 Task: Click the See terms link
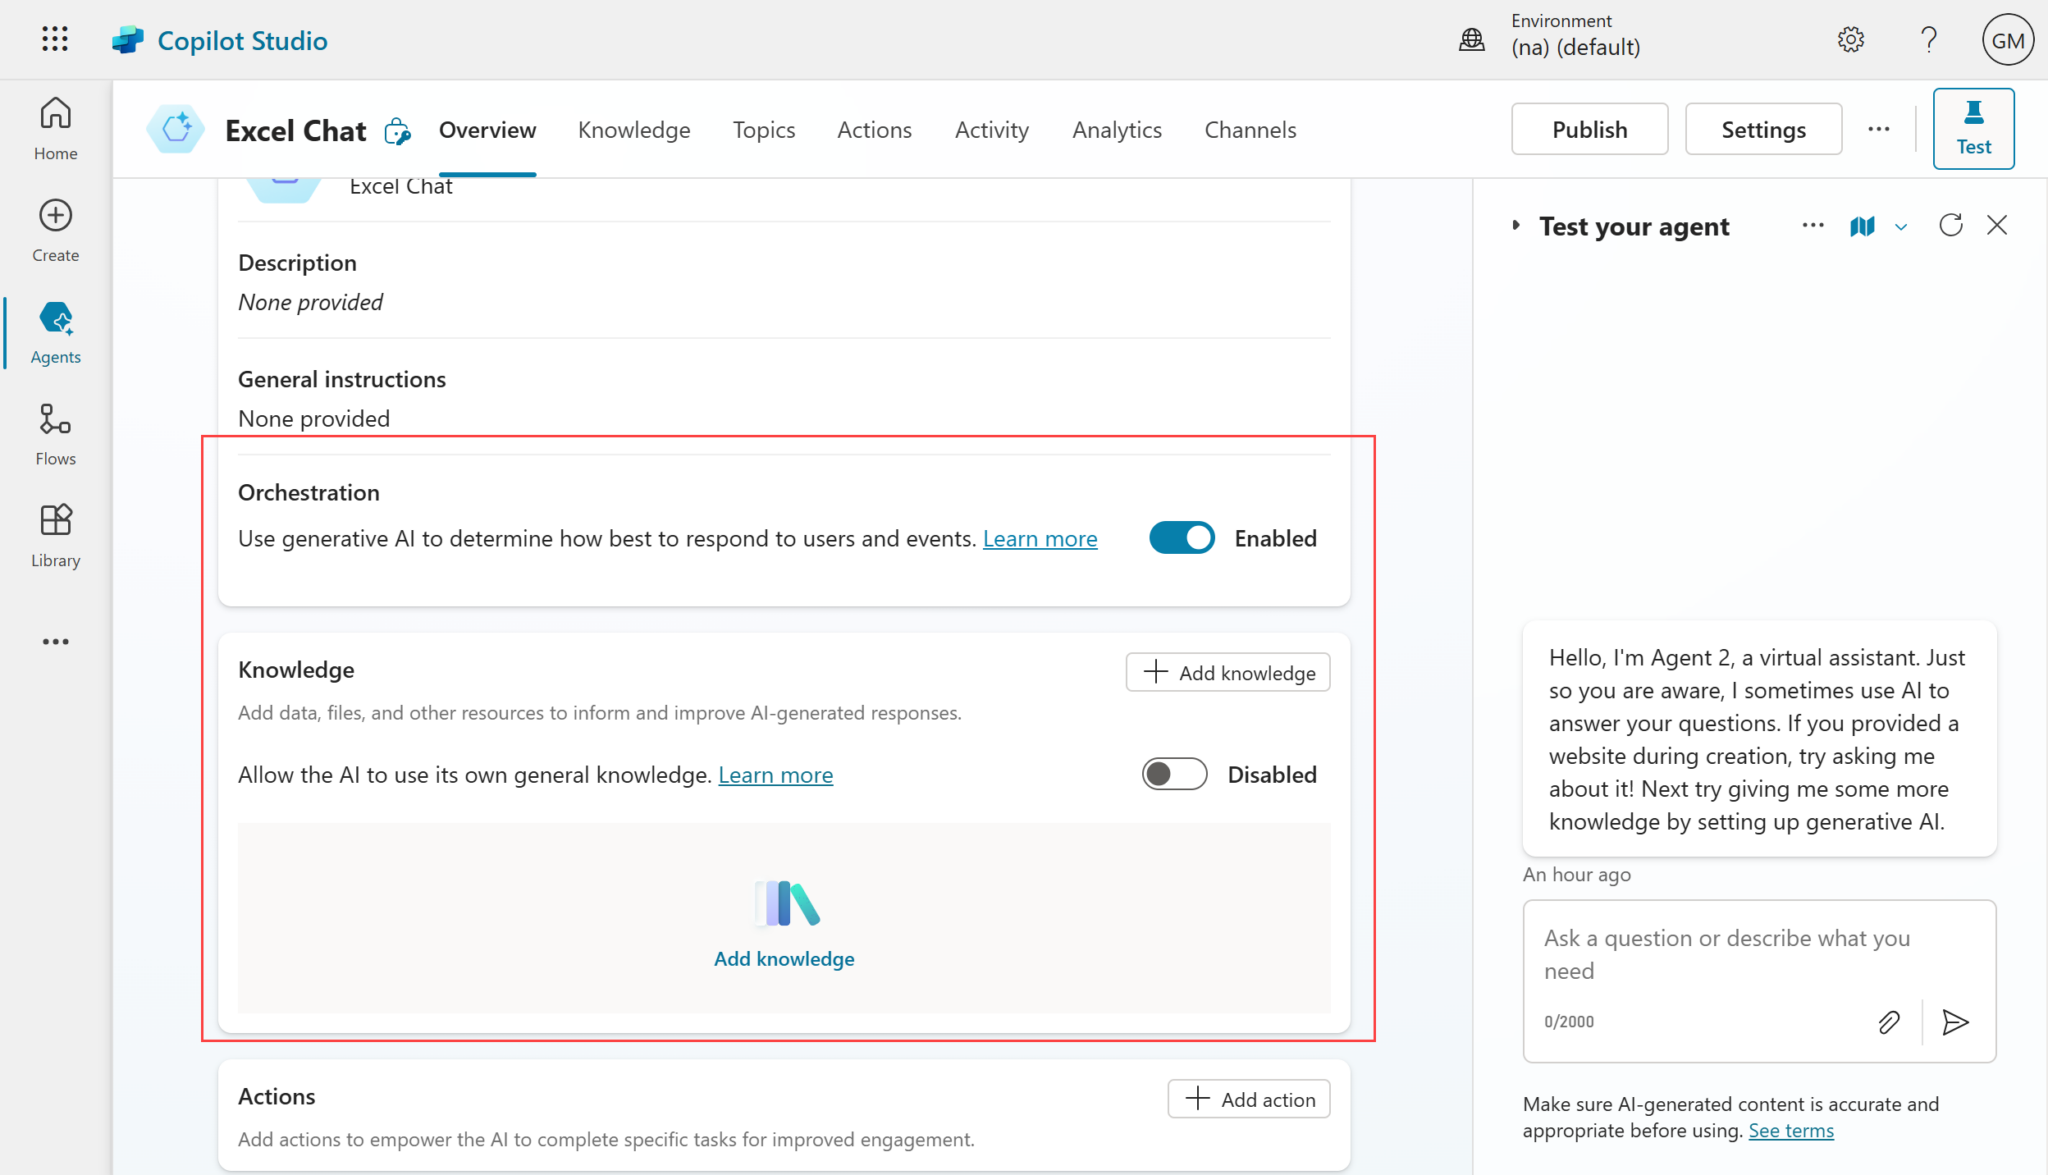(1790, 1131)
